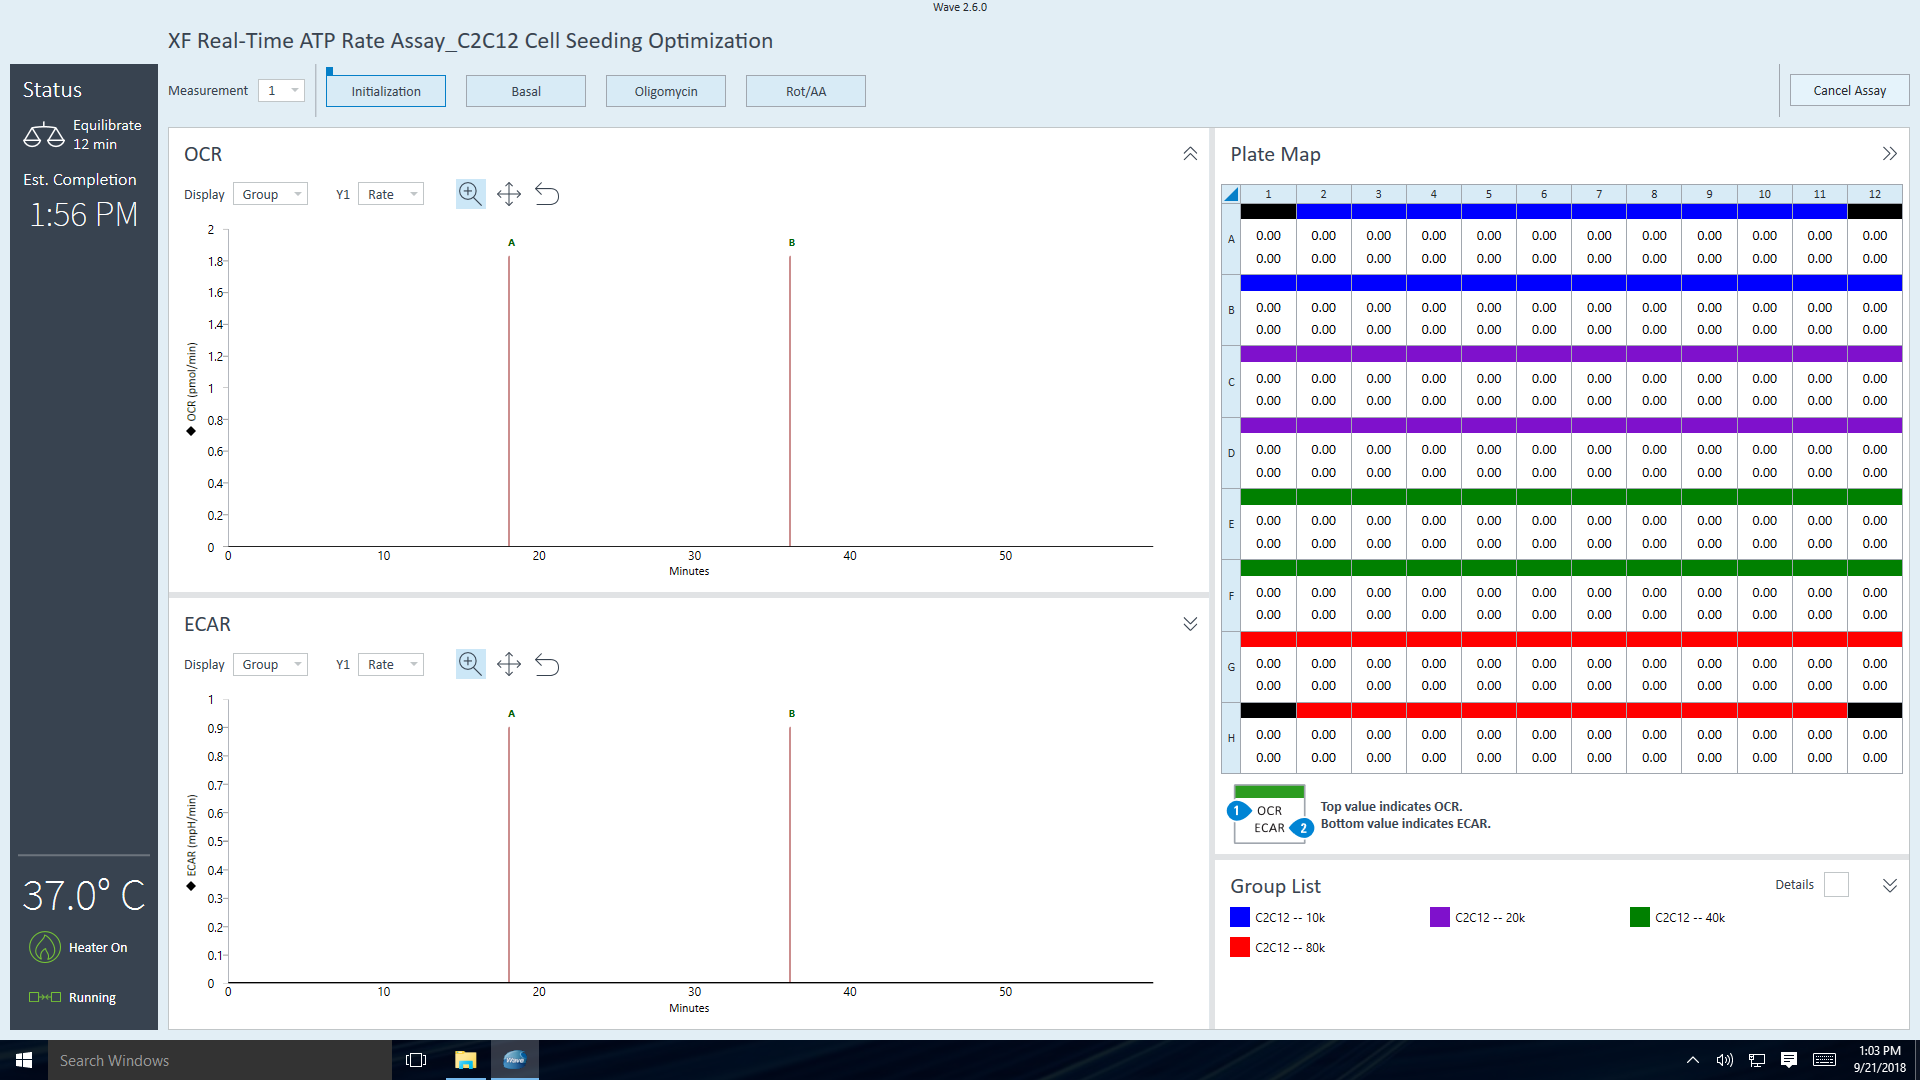Click the OCR graph zoom magnifier icon
Image resolution: width=1920 pixels, height=1080 pixels.
point(470,194)
